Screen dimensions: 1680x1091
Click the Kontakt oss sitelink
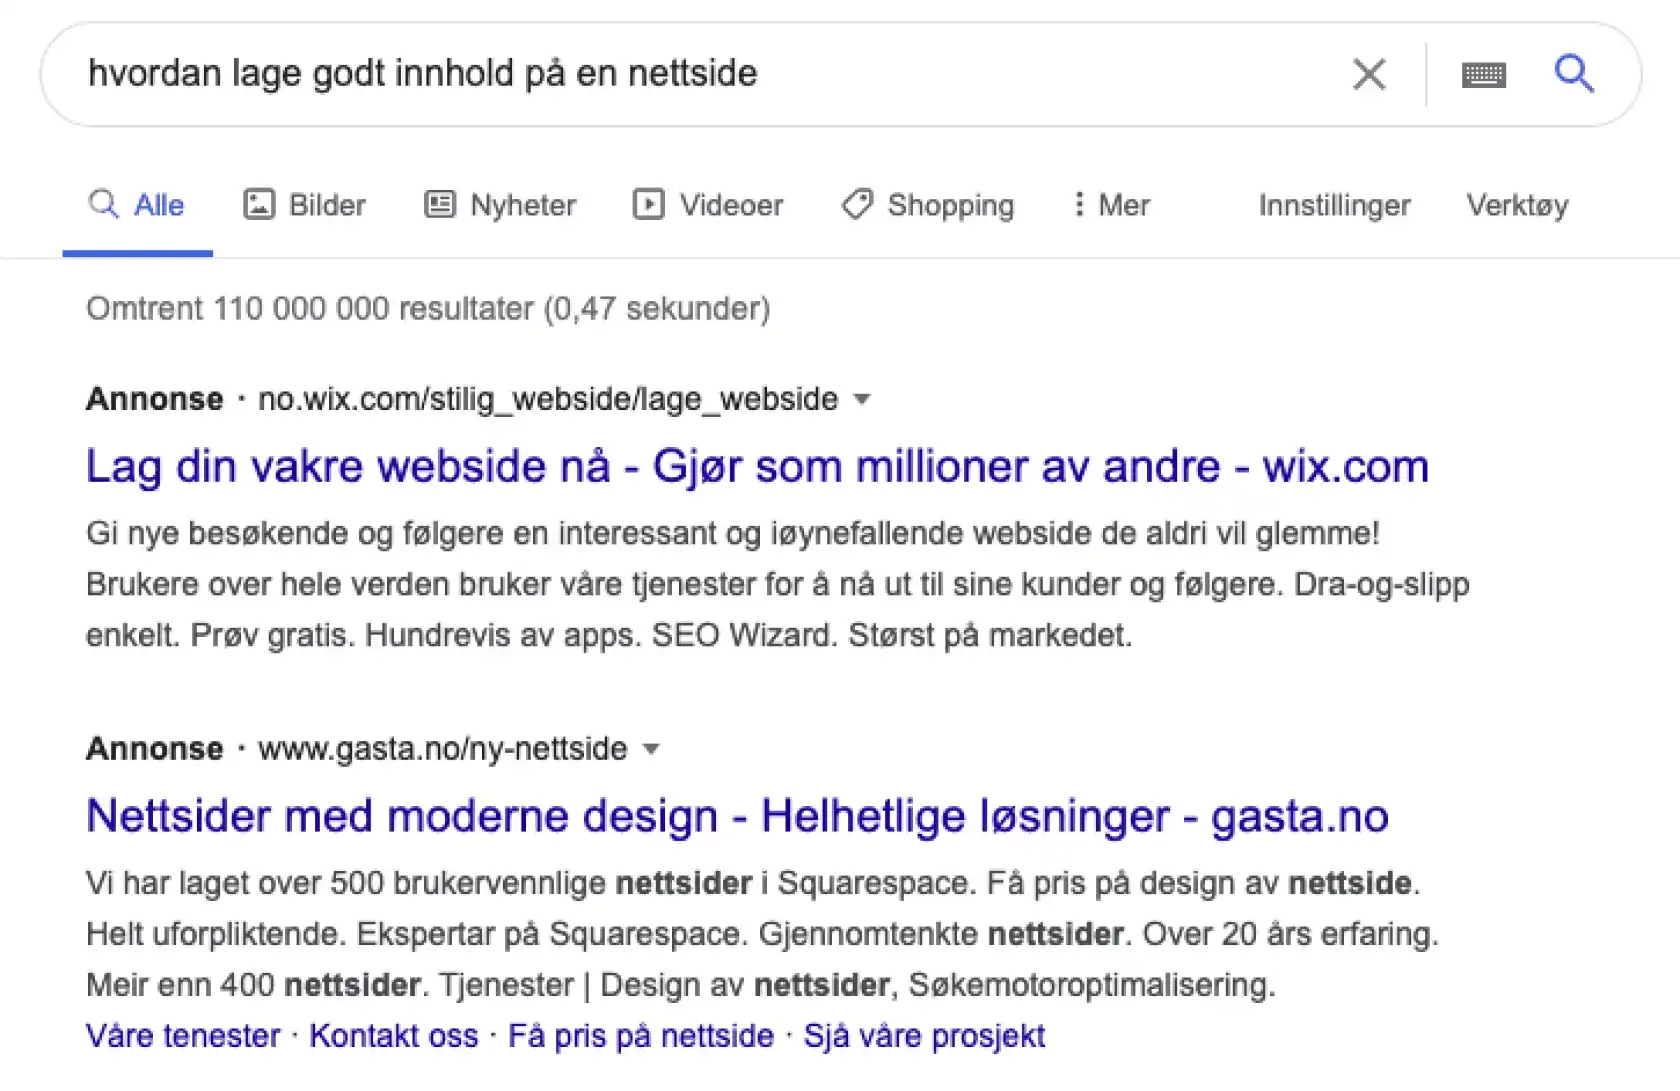(x=393, y=1036)
